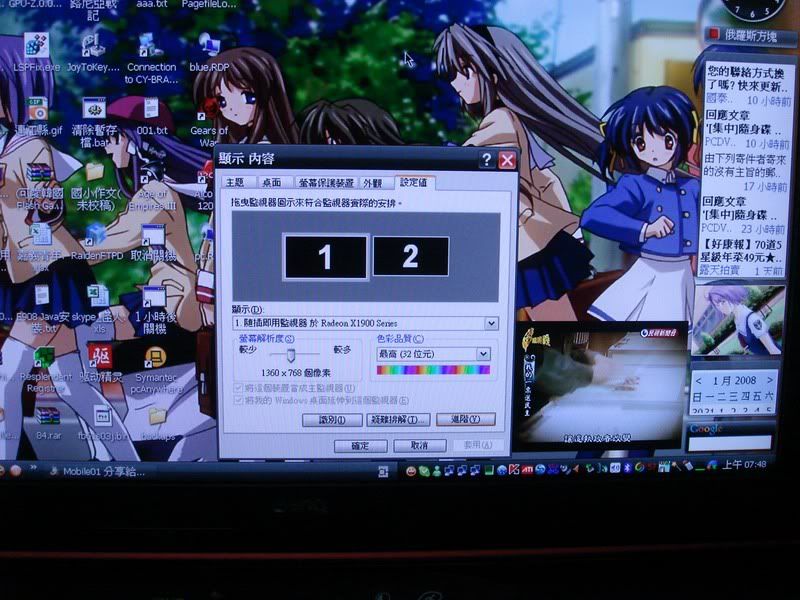Viewport: 800px width, 600px height.
Task: Open the Age of Empires III shortcut
Action: click(152, 187)
